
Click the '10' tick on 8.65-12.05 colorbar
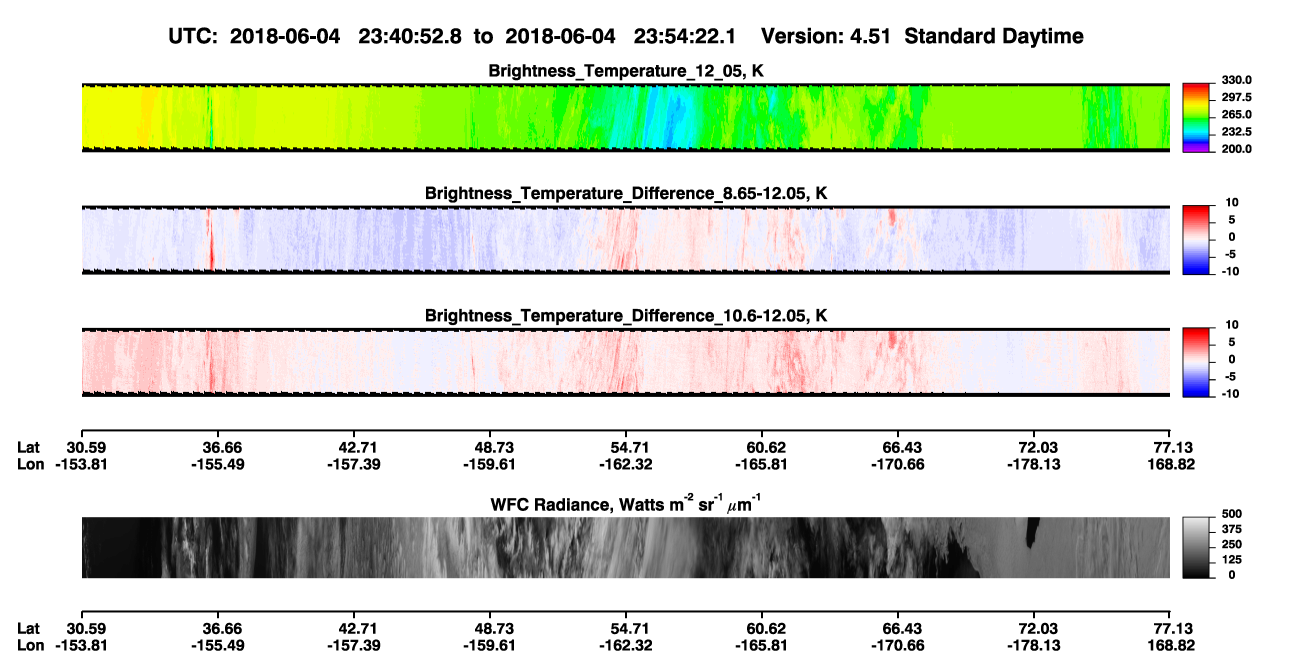1232,202
